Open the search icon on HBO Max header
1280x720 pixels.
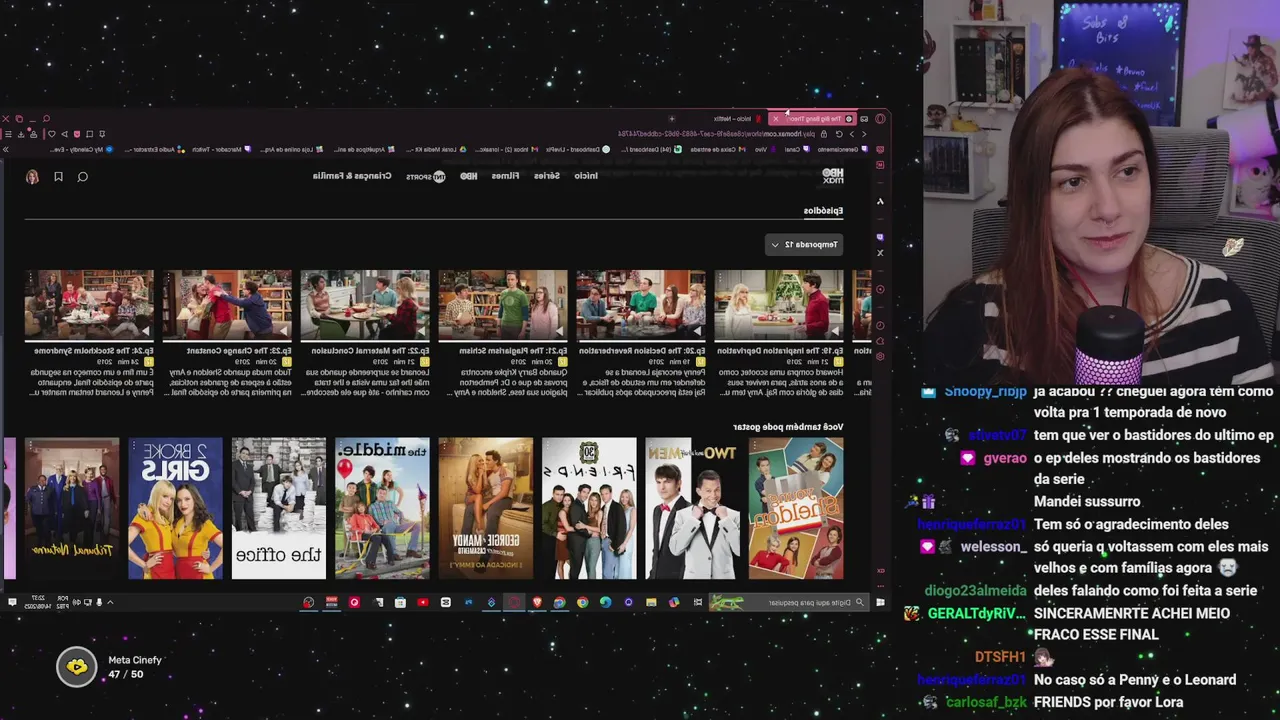(83, 177)
